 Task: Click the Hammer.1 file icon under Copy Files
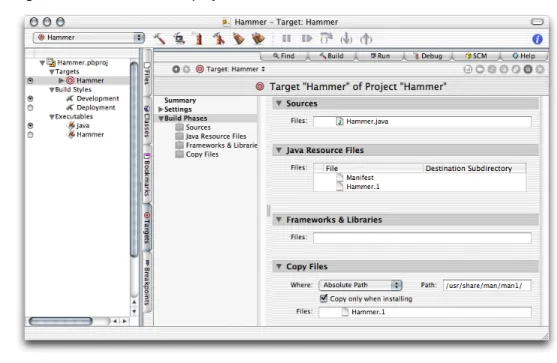(345, 312)
